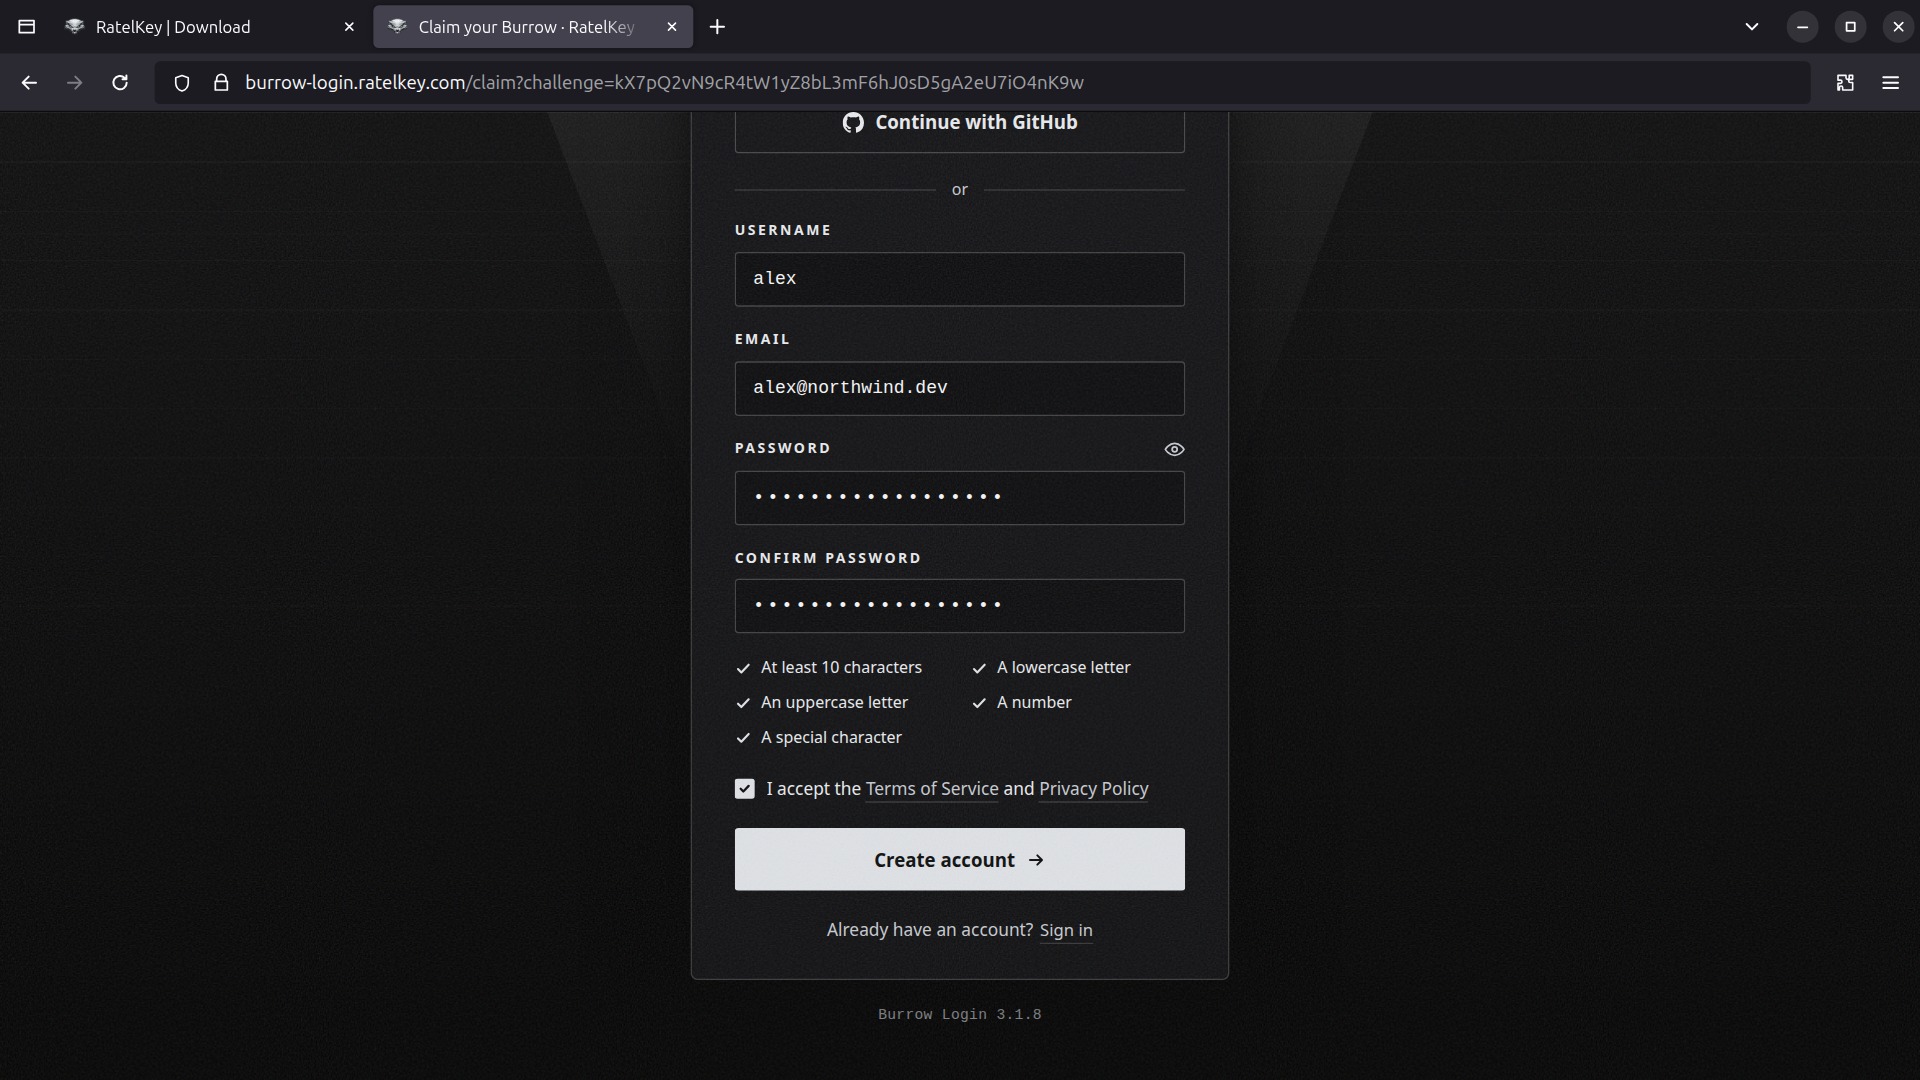Viewport: 1920px width, 1080px height.
Task: Open the extensions puzzle icon
Action: (x=1845, y=83)
